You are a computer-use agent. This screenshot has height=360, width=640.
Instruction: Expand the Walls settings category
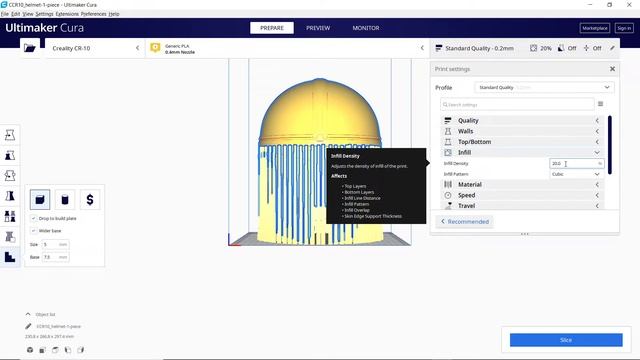point(522,131)
